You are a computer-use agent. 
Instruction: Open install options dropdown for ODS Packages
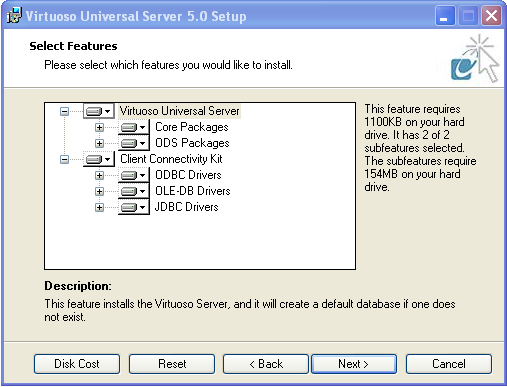coord(134,143)
